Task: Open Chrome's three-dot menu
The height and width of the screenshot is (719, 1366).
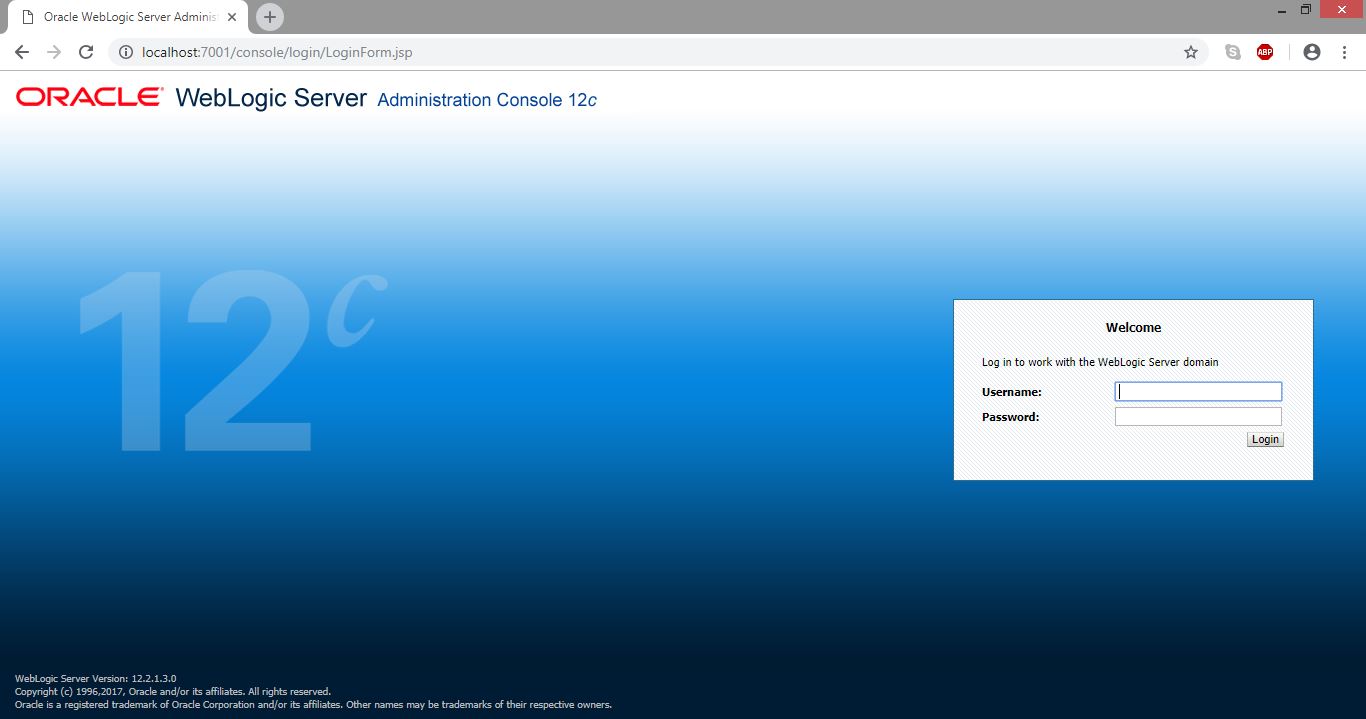Action: 1344,52
